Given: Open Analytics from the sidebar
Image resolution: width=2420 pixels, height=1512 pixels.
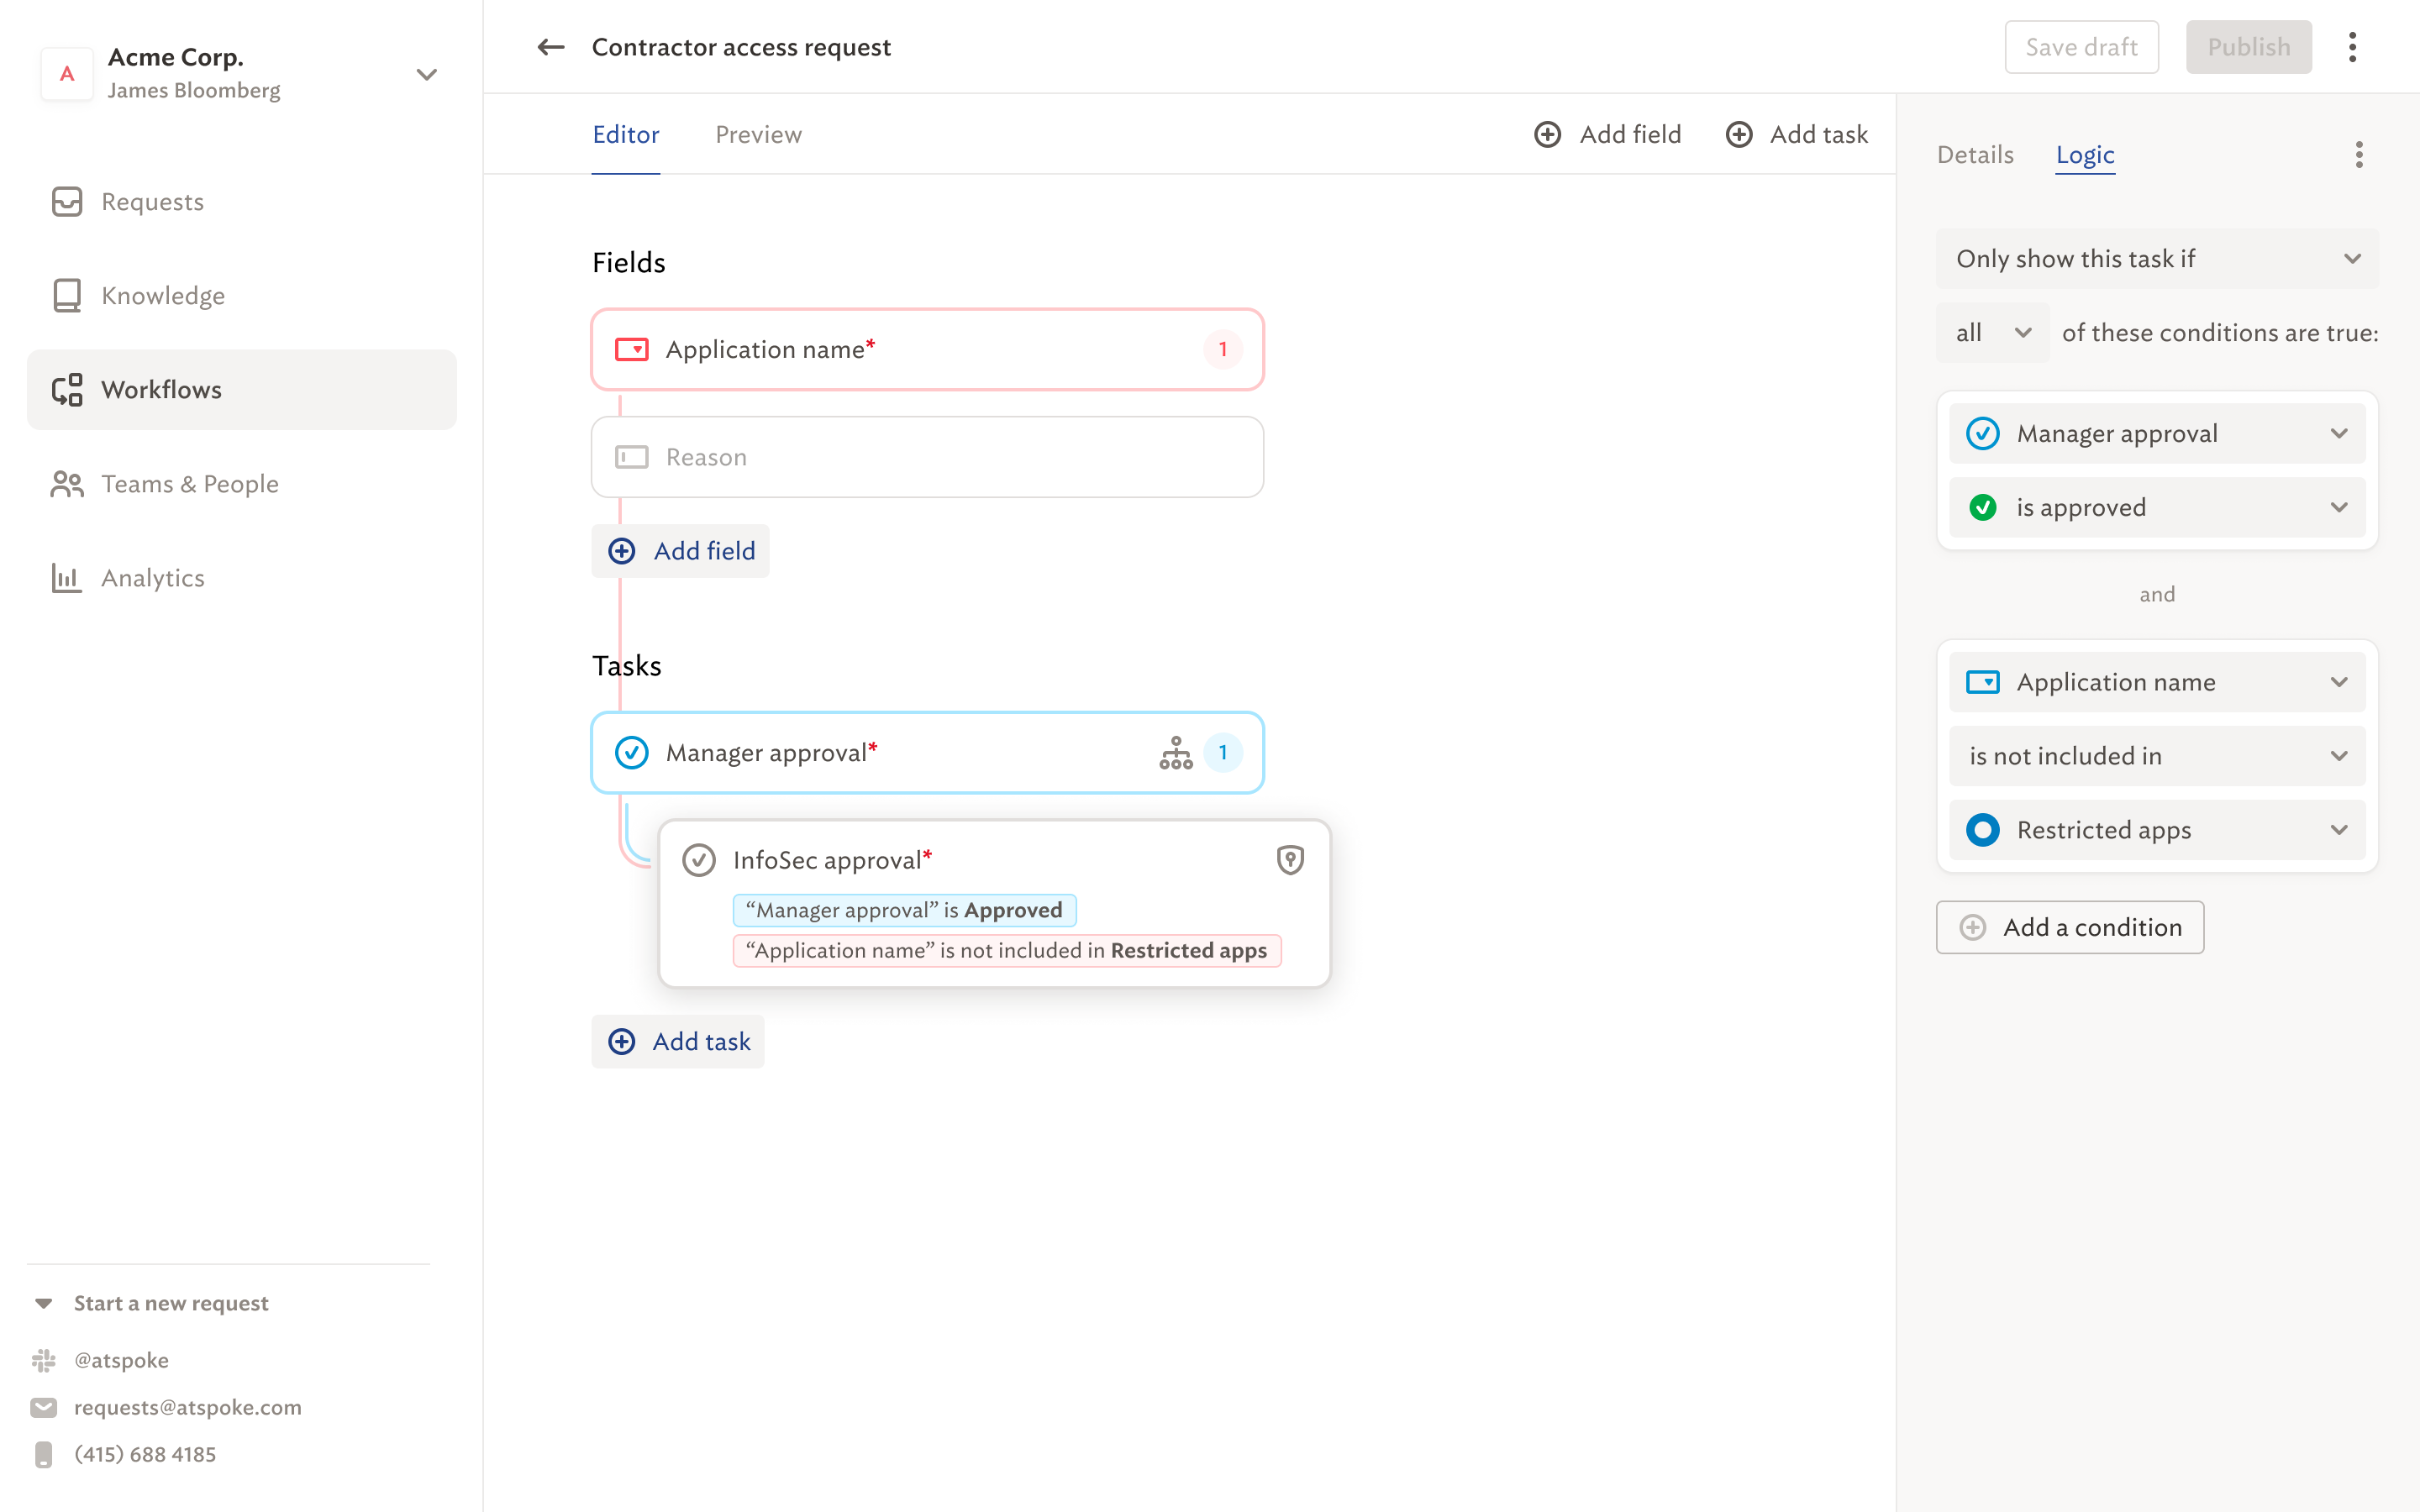Looking at the screenshot, I should 152,578.
